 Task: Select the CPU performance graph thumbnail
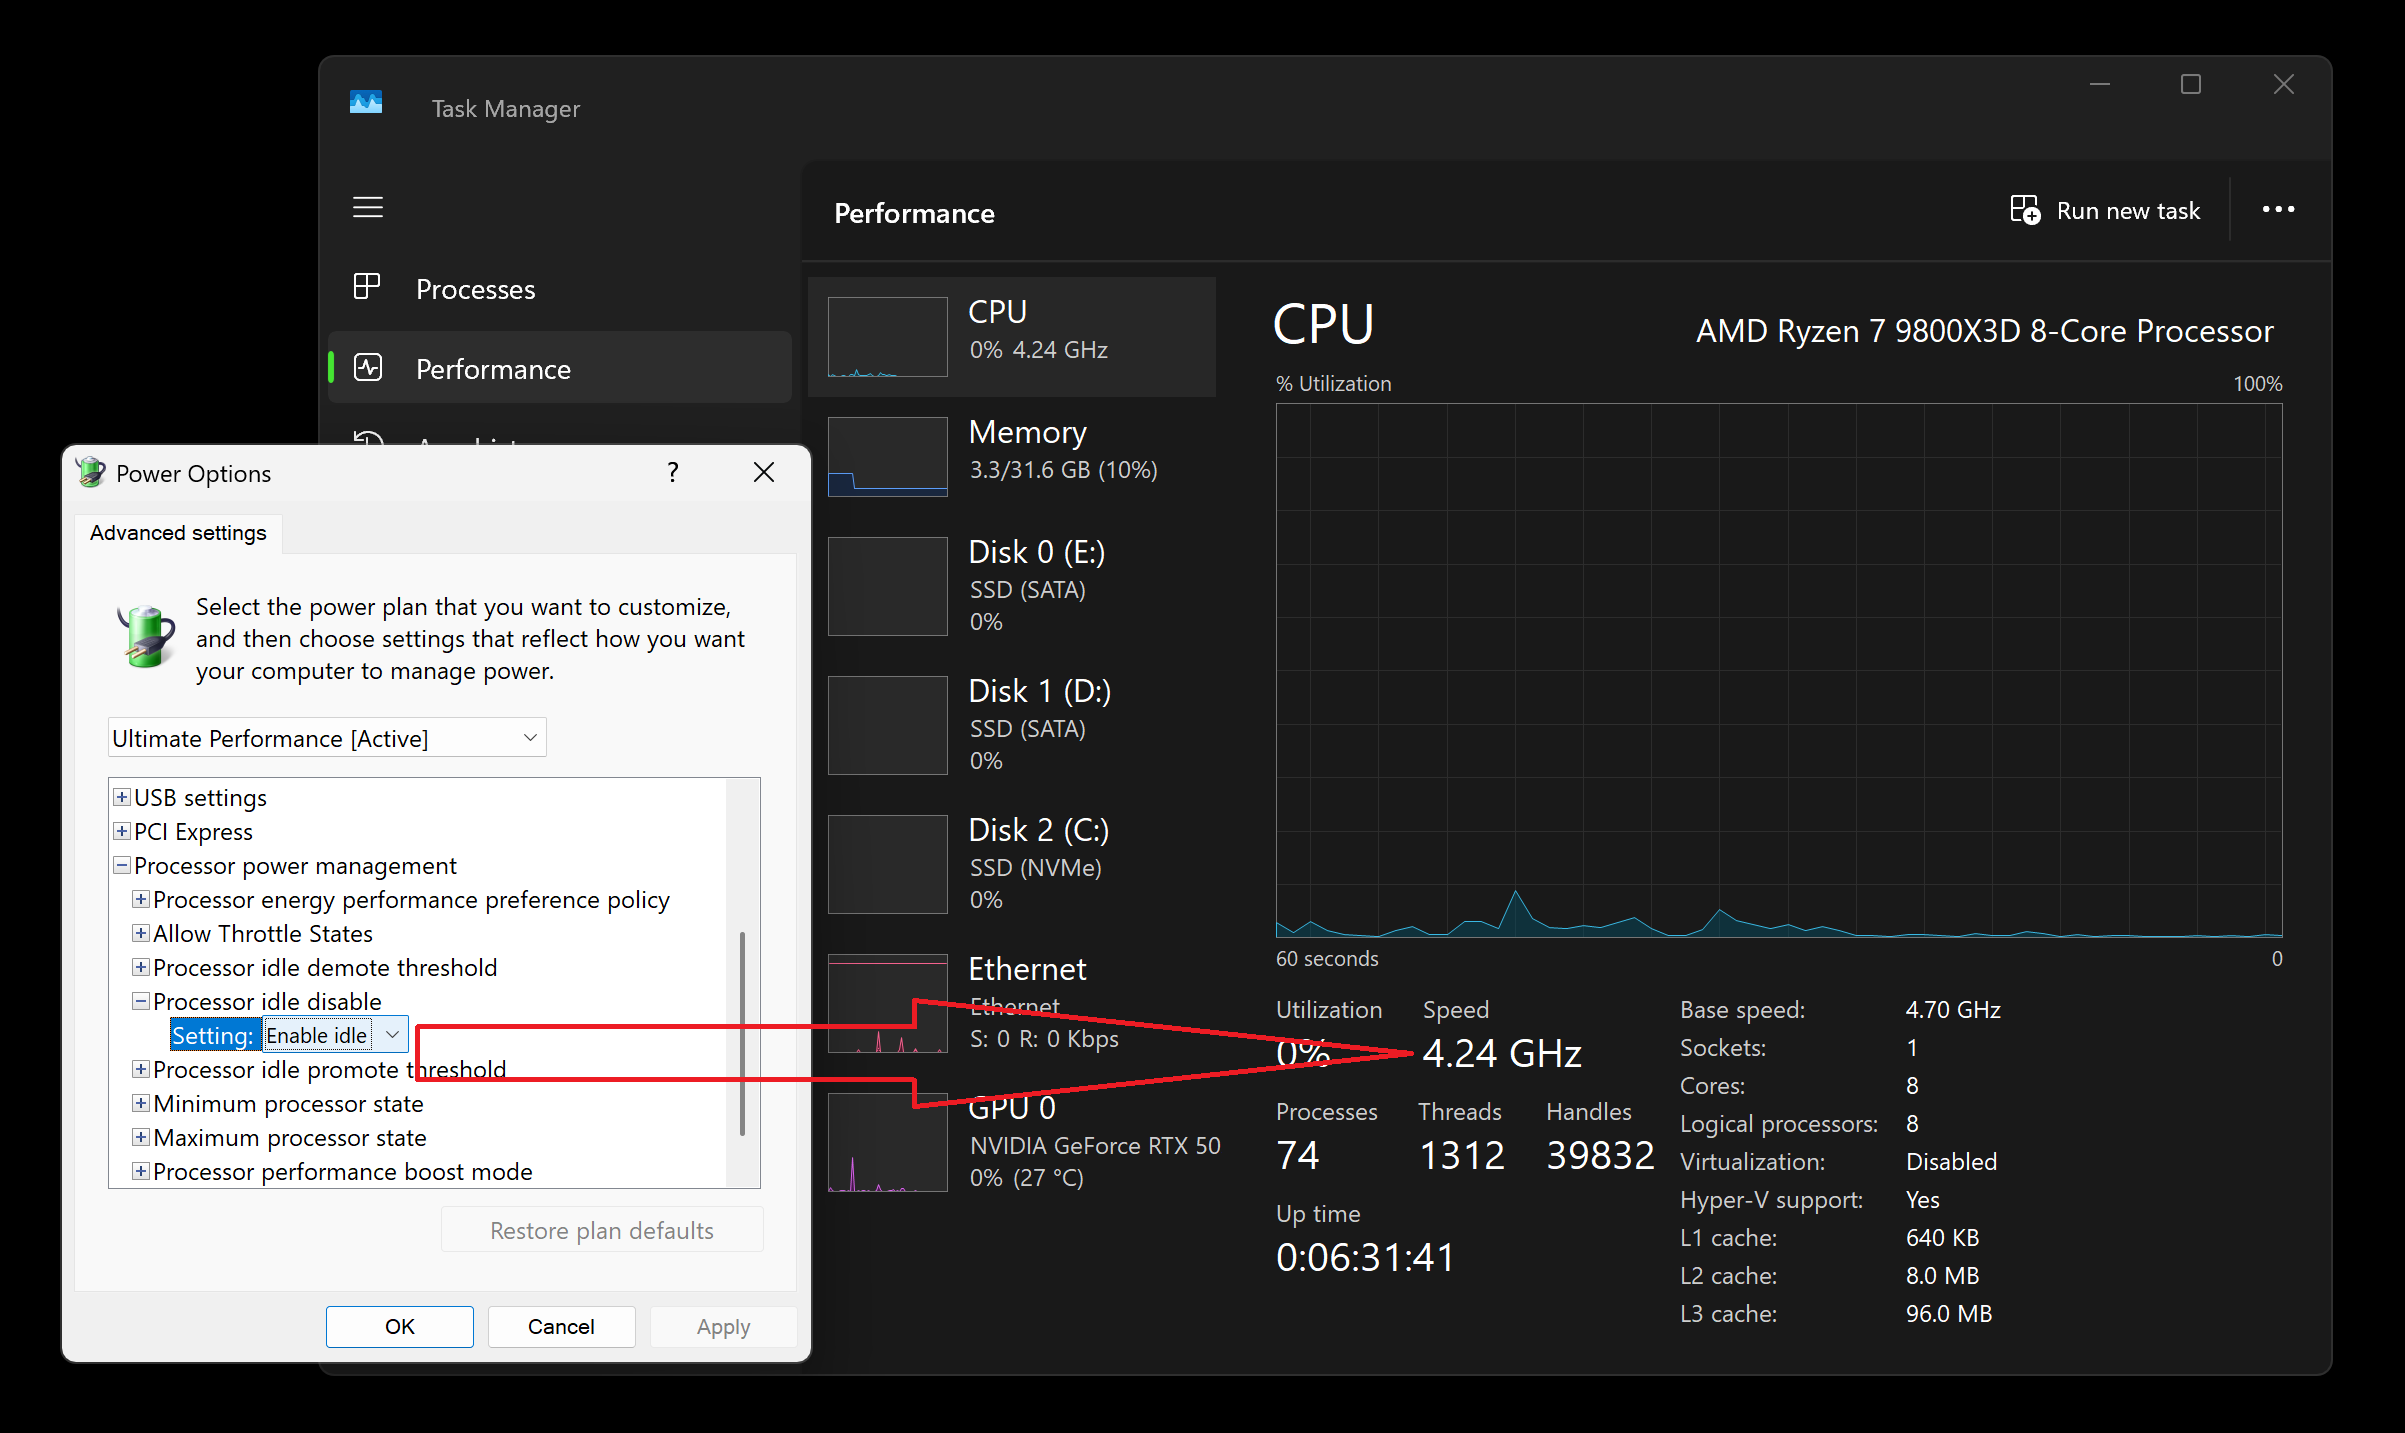887,337
